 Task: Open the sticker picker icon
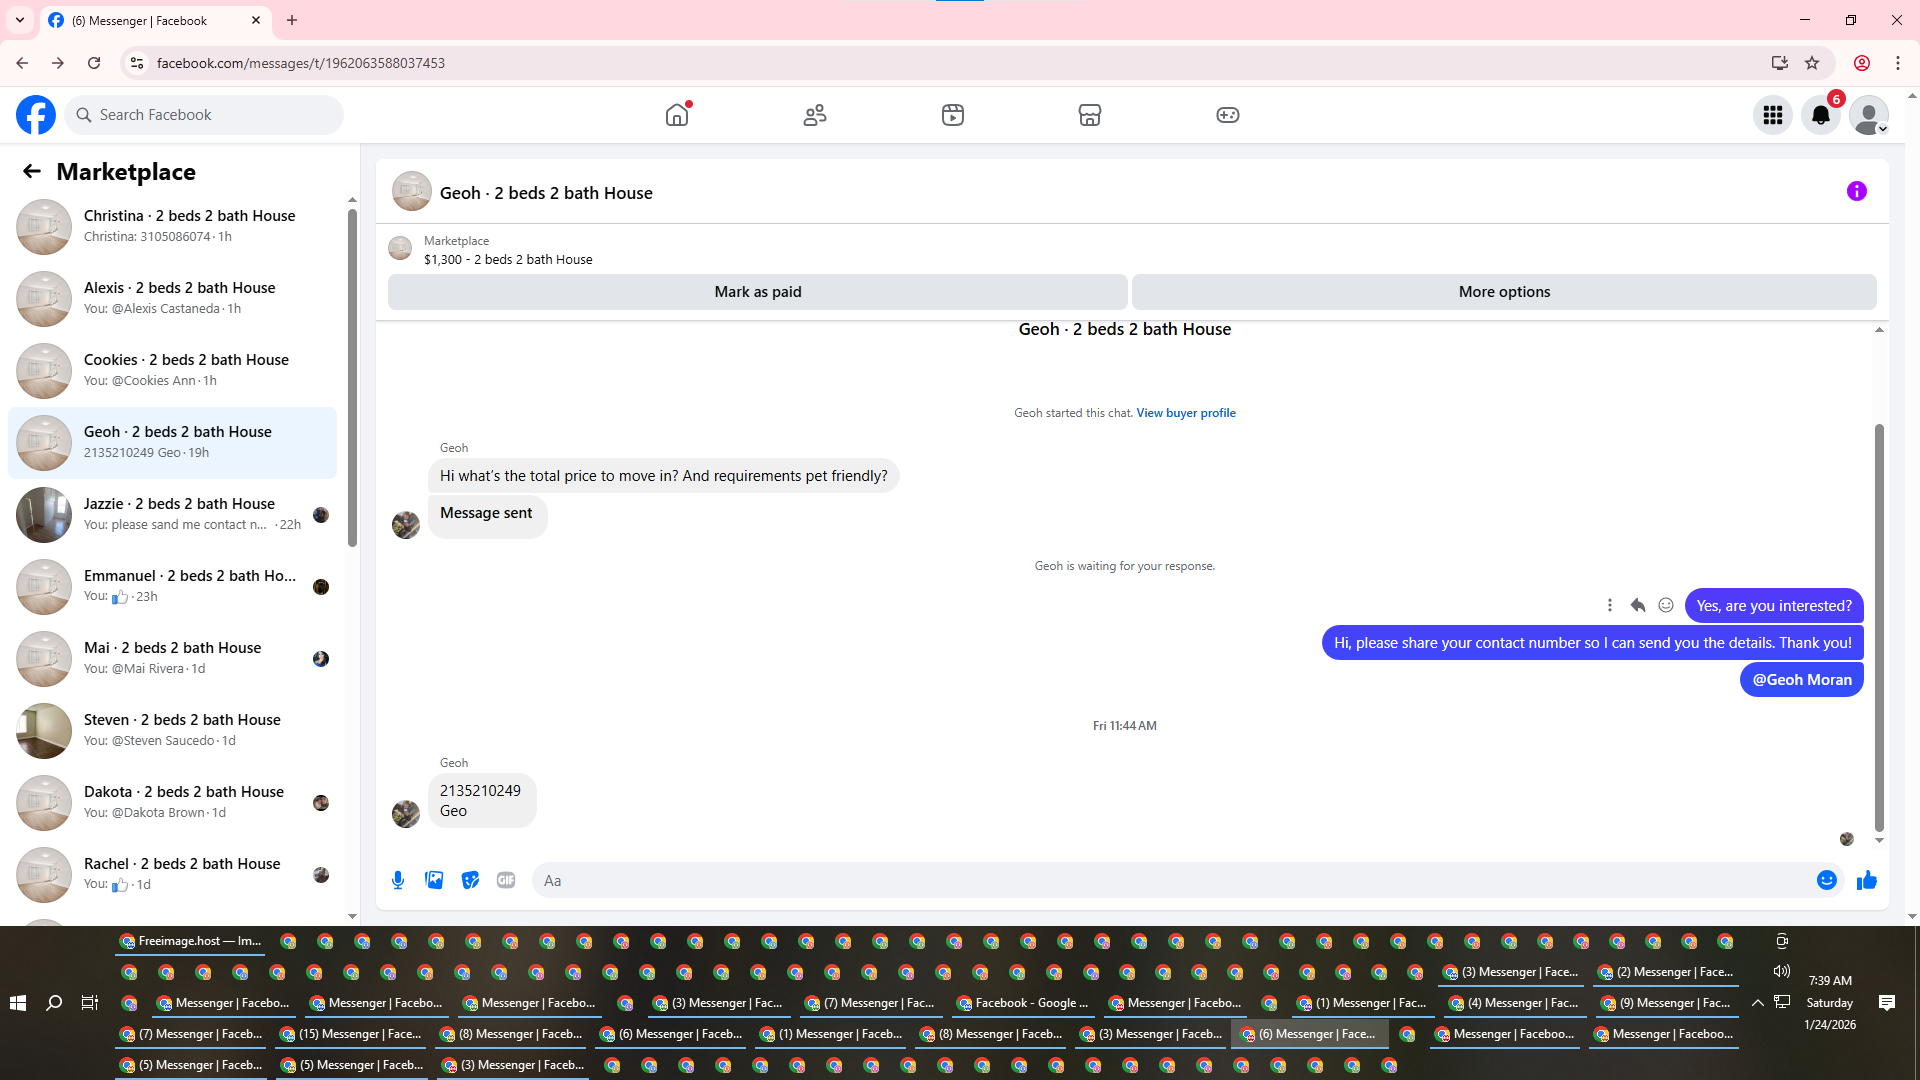[x=470, y=880]
